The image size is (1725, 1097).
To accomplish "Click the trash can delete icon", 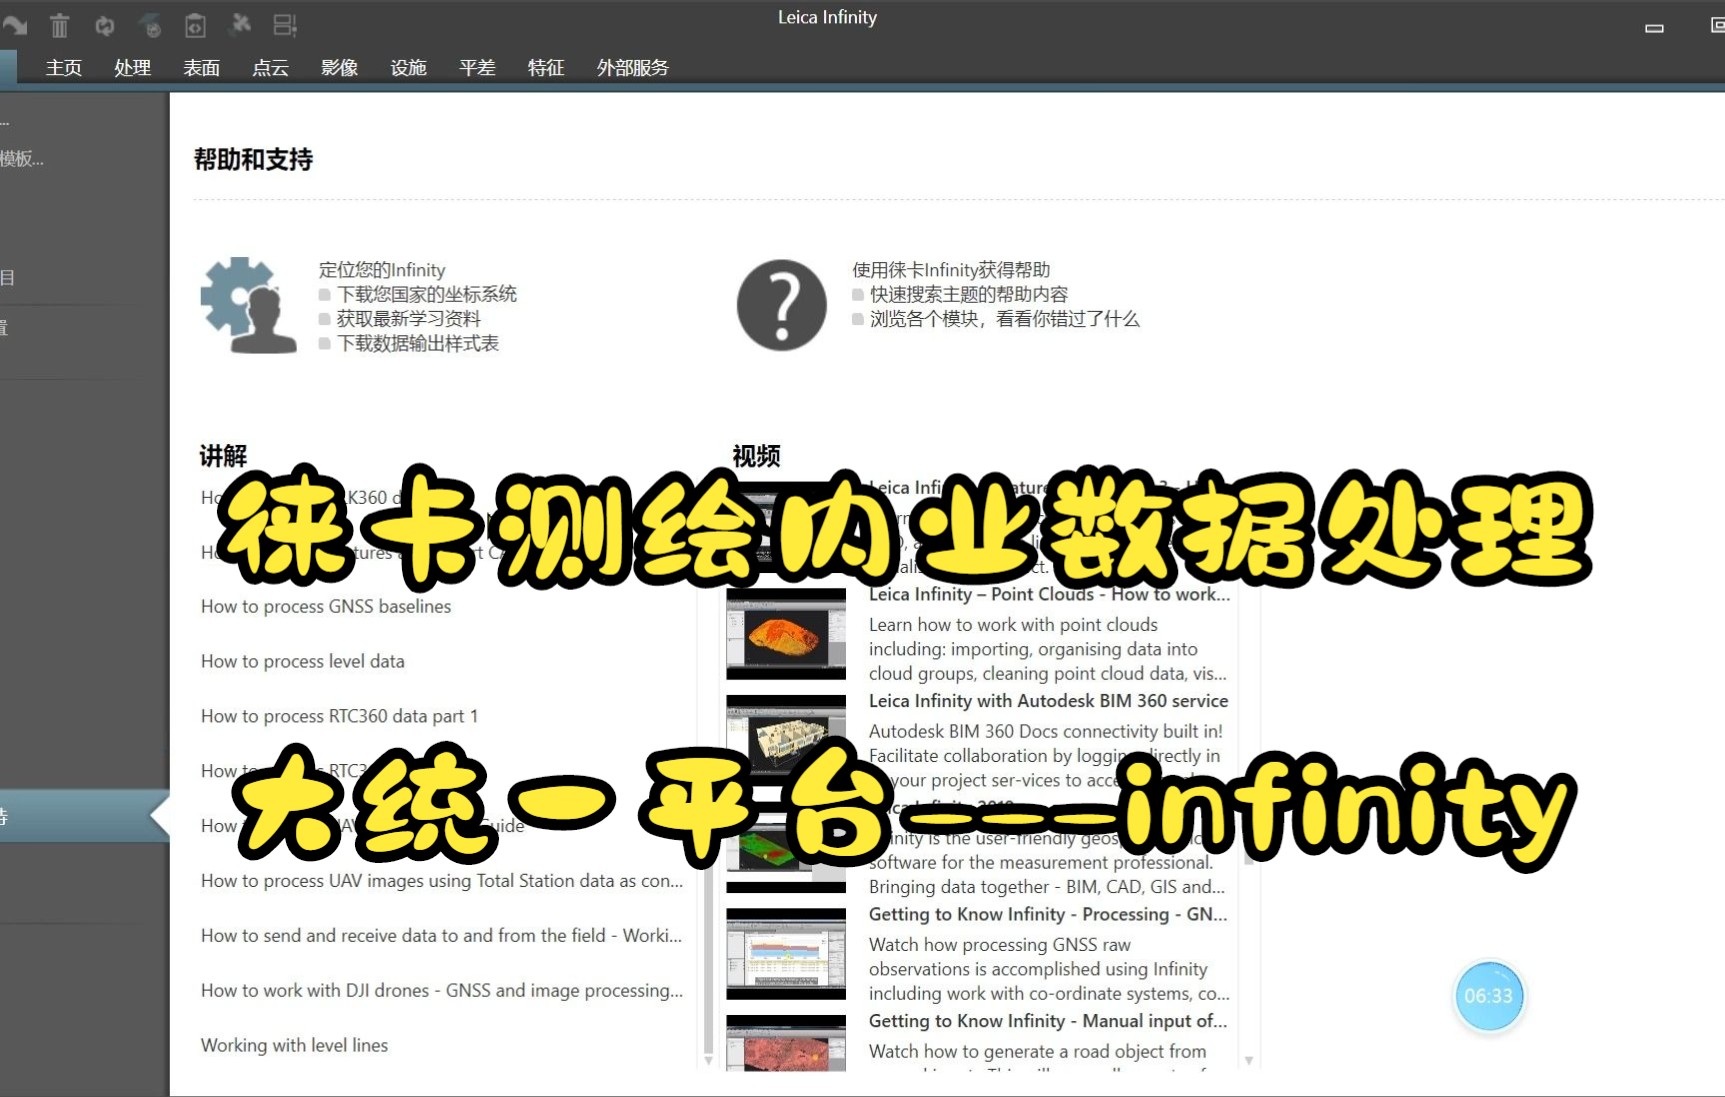I will pos(60,25).
